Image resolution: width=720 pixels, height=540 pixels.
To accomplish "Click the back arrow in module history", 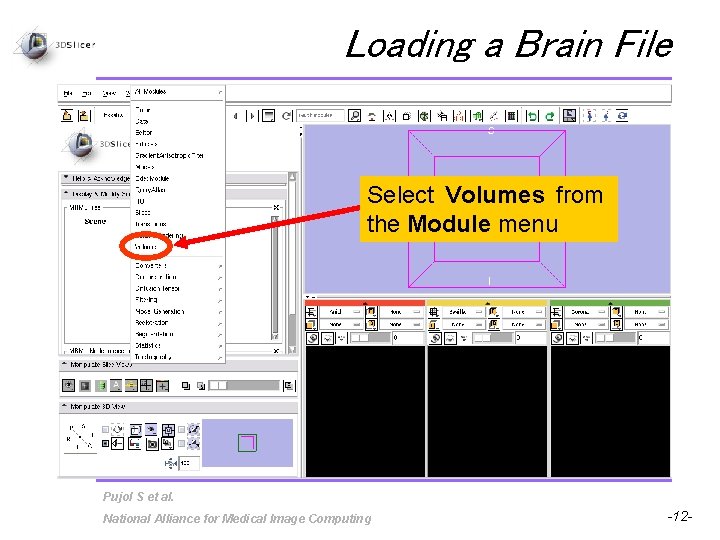I will pos(236,116).
